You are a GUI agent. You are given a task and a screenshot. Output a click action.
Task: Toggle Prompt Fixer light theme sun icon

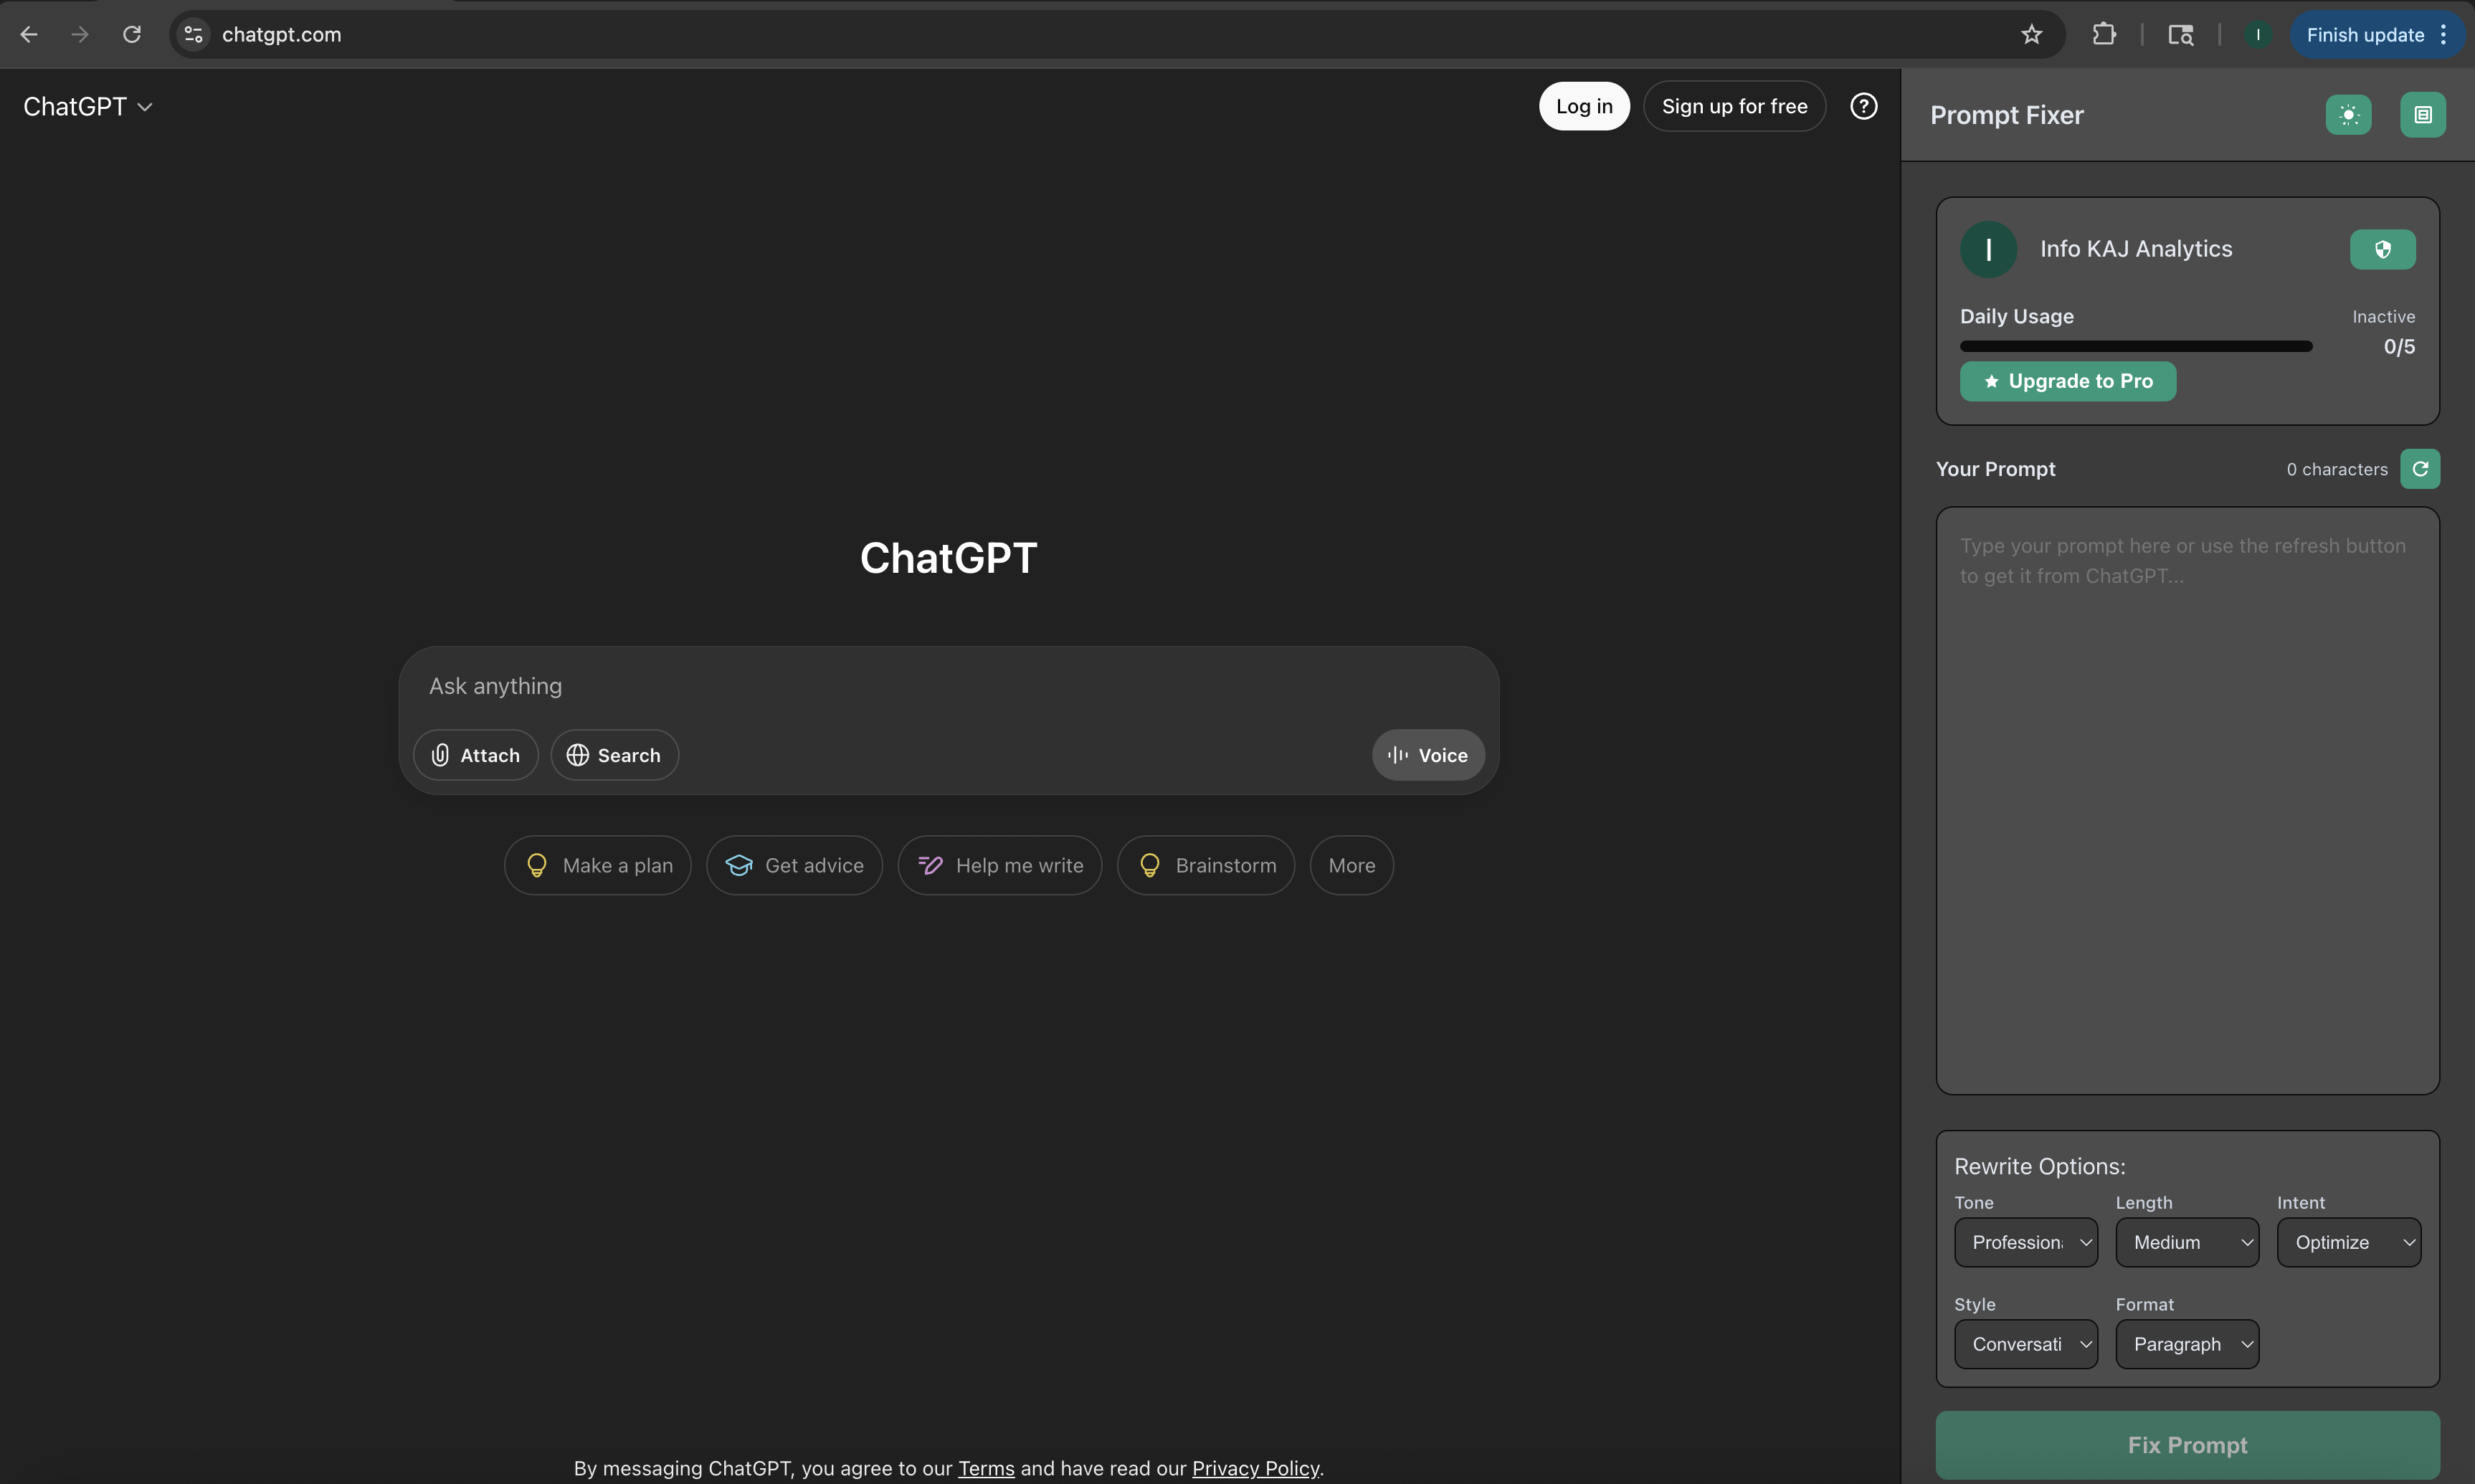click(x=2348, y=115)
